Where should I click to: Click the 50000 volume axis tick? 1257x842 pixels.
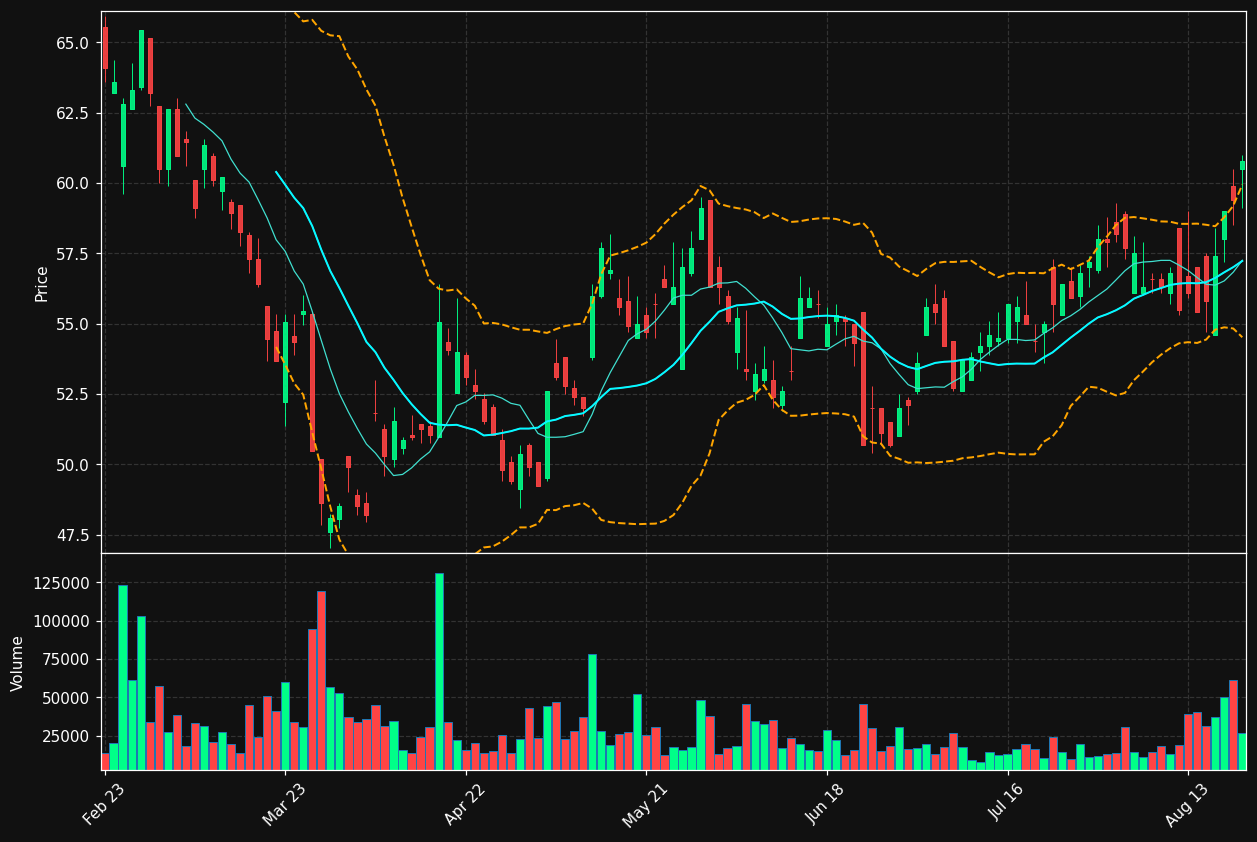click(x=66, y=698)
